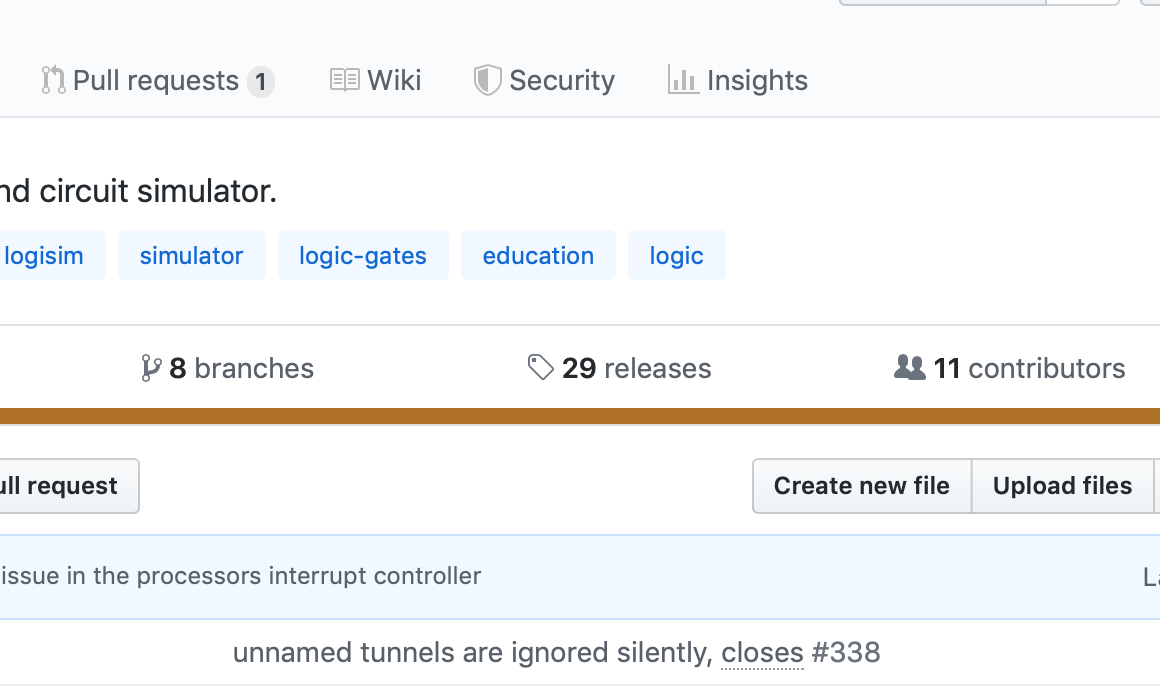
Task: View the 11 contributors list
Action: pyautogui.click(x=1029, y=368)
